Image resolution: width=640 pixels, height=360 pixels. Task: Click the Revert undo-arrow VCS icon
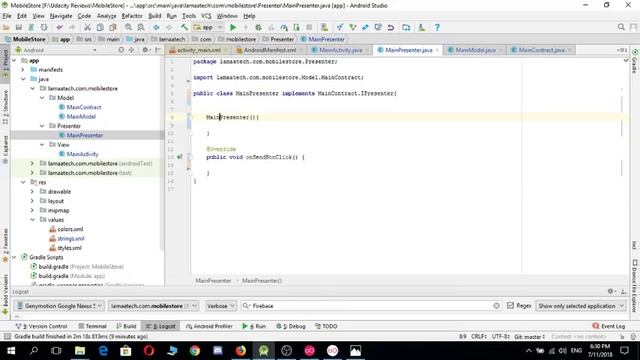[391, 27]
